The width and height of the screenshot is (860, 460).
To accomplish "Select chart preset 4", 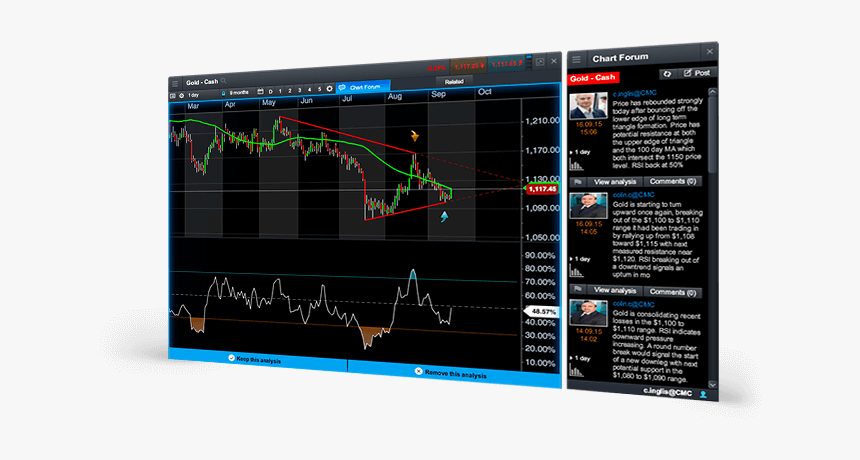I will click(309, 89).
